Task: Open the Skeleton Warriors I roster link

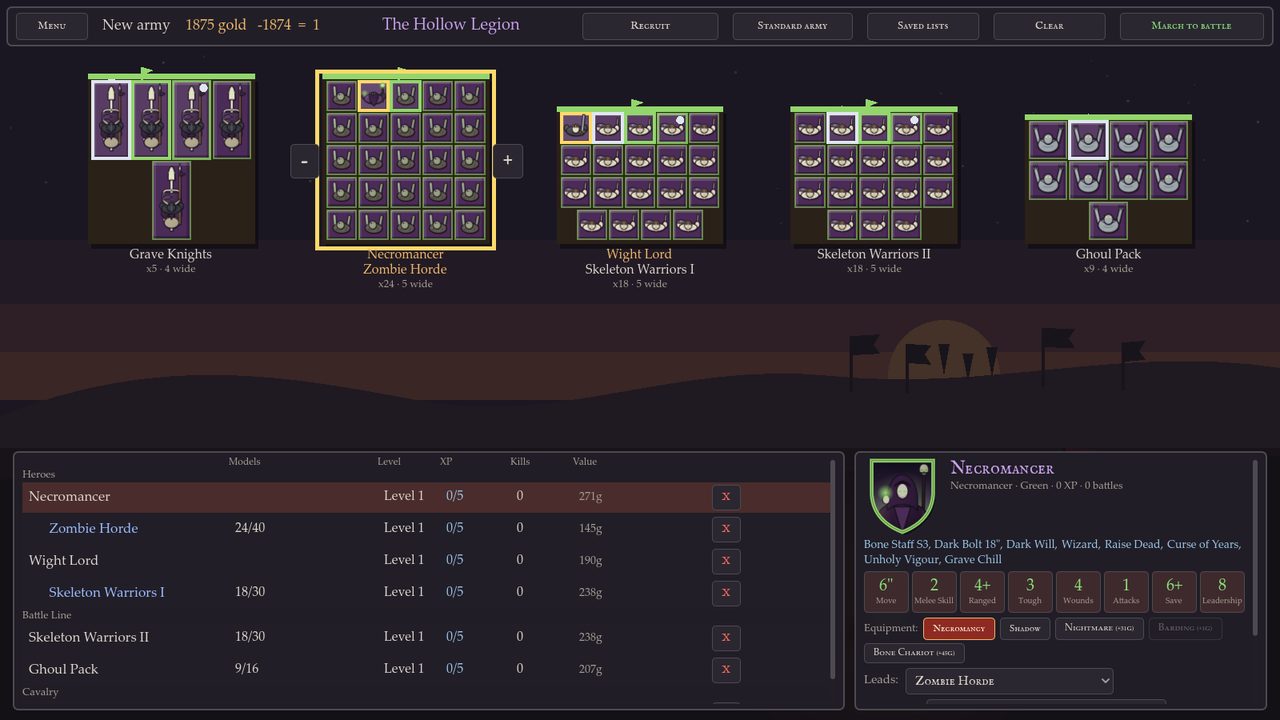Action: pos(106,593)
